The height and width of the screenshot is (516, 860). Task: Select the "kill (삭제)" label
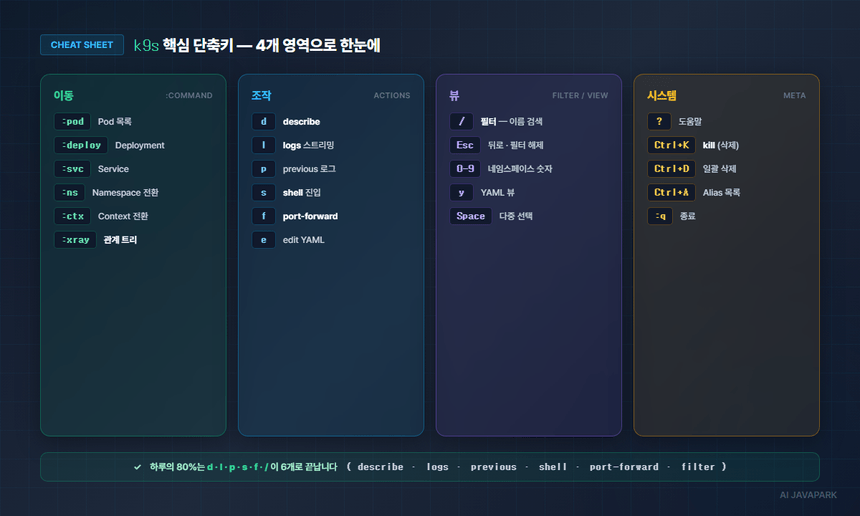(x=721, y=145)
